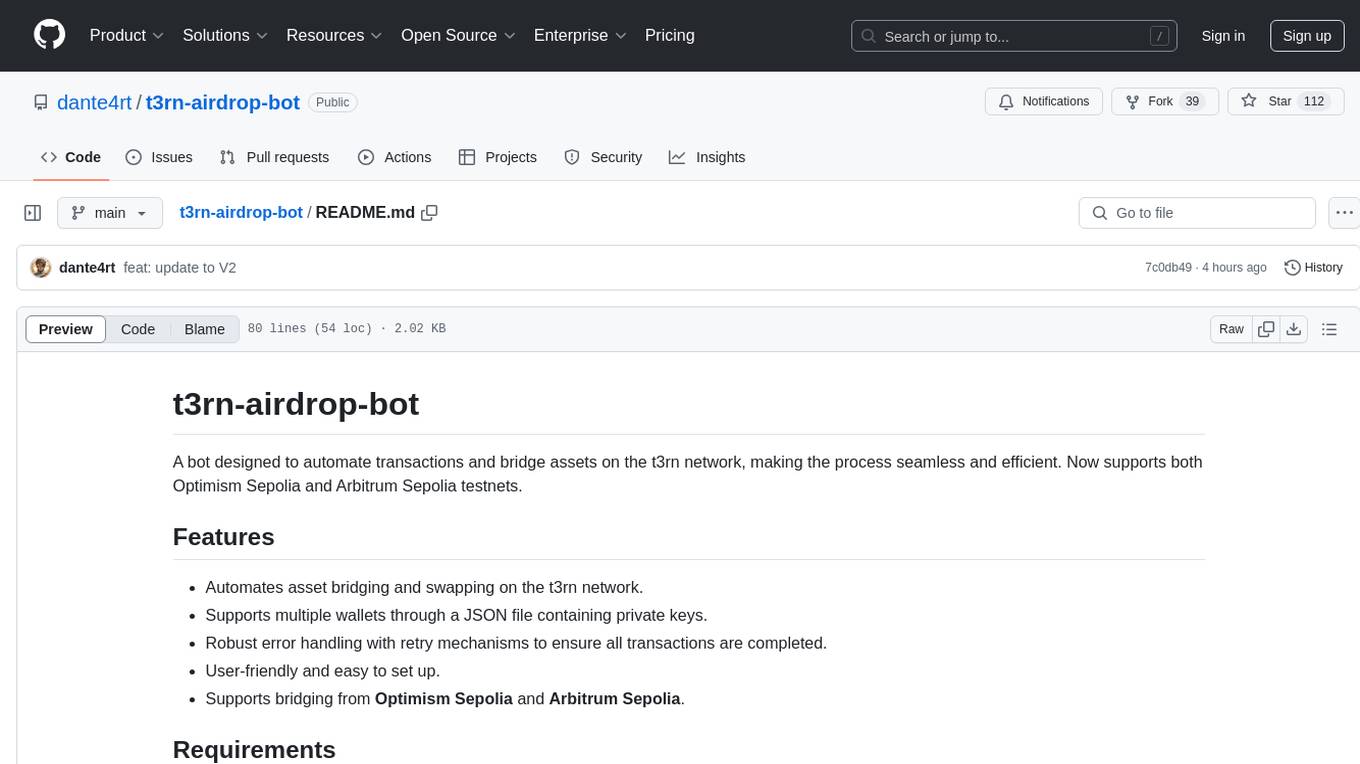Image resolution: width=1360 pixels, height=764 pixels.
Task: Copy the README.md file path
Action: point(430,212)
